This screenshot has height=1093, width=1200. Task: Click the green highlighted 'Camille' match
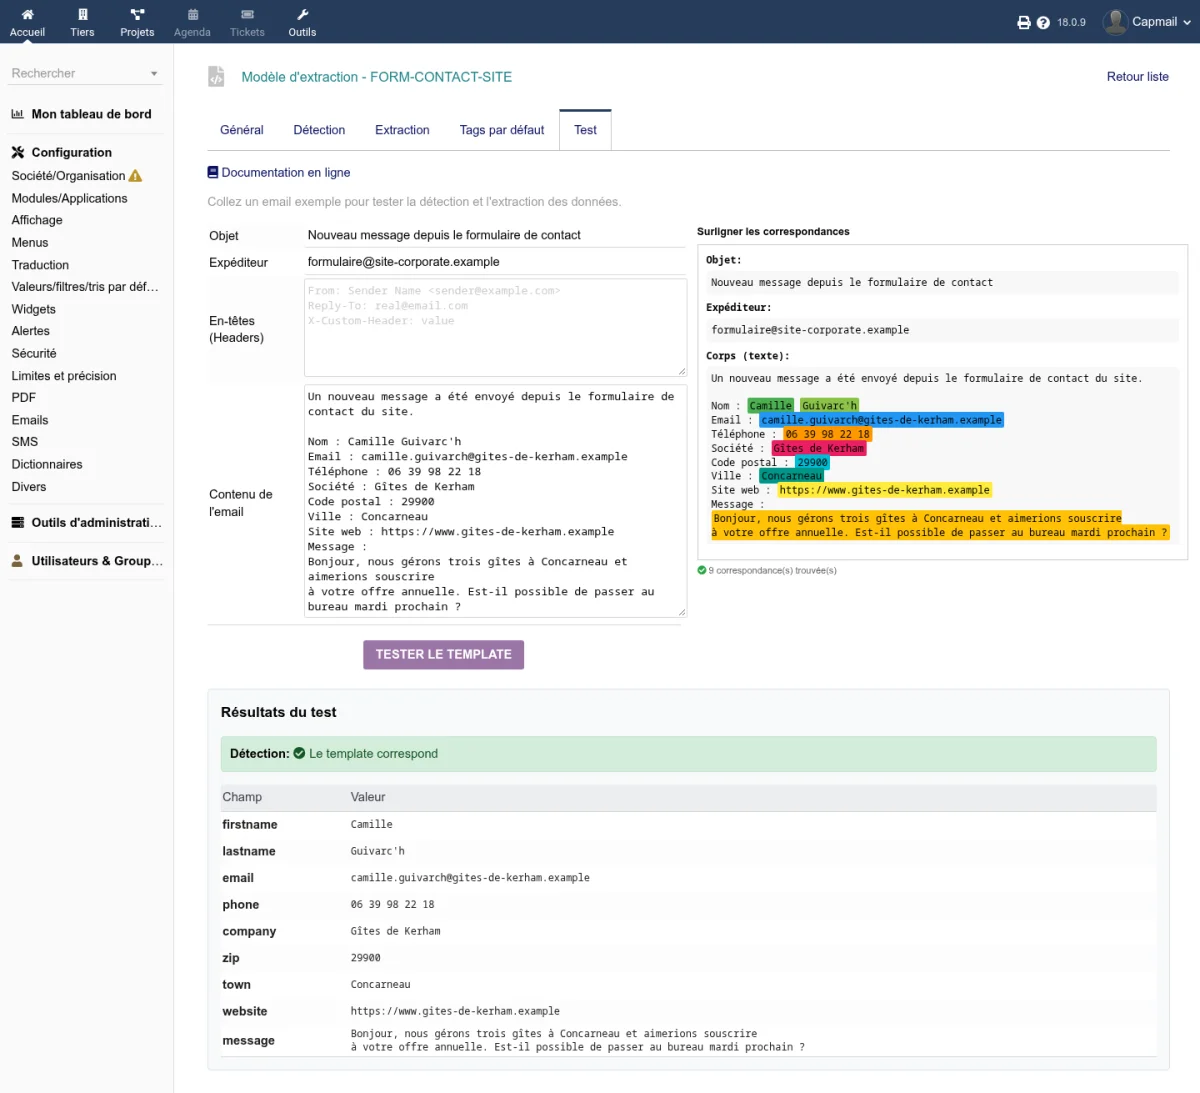[771, 406]
